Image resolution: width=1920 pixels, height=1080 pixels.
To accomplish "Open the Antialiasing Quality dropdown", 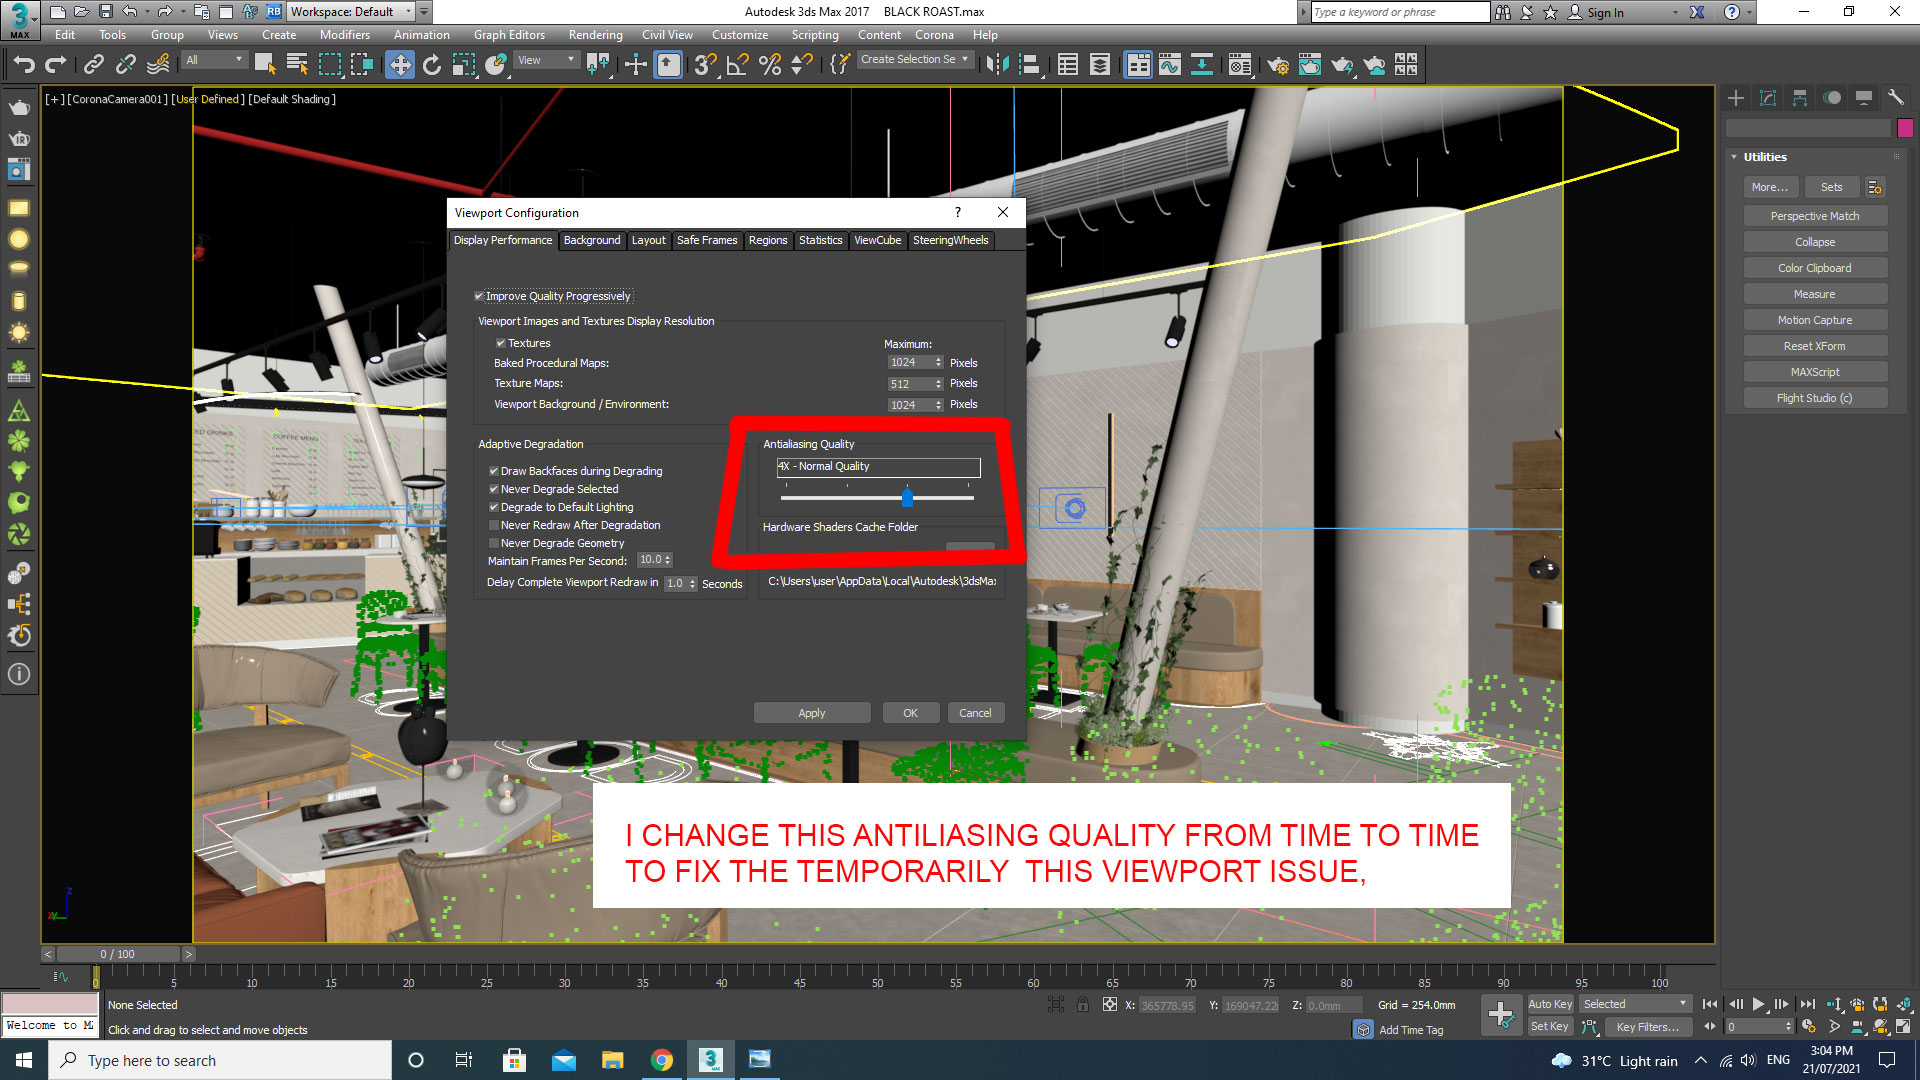I will (x=877, y=467).
